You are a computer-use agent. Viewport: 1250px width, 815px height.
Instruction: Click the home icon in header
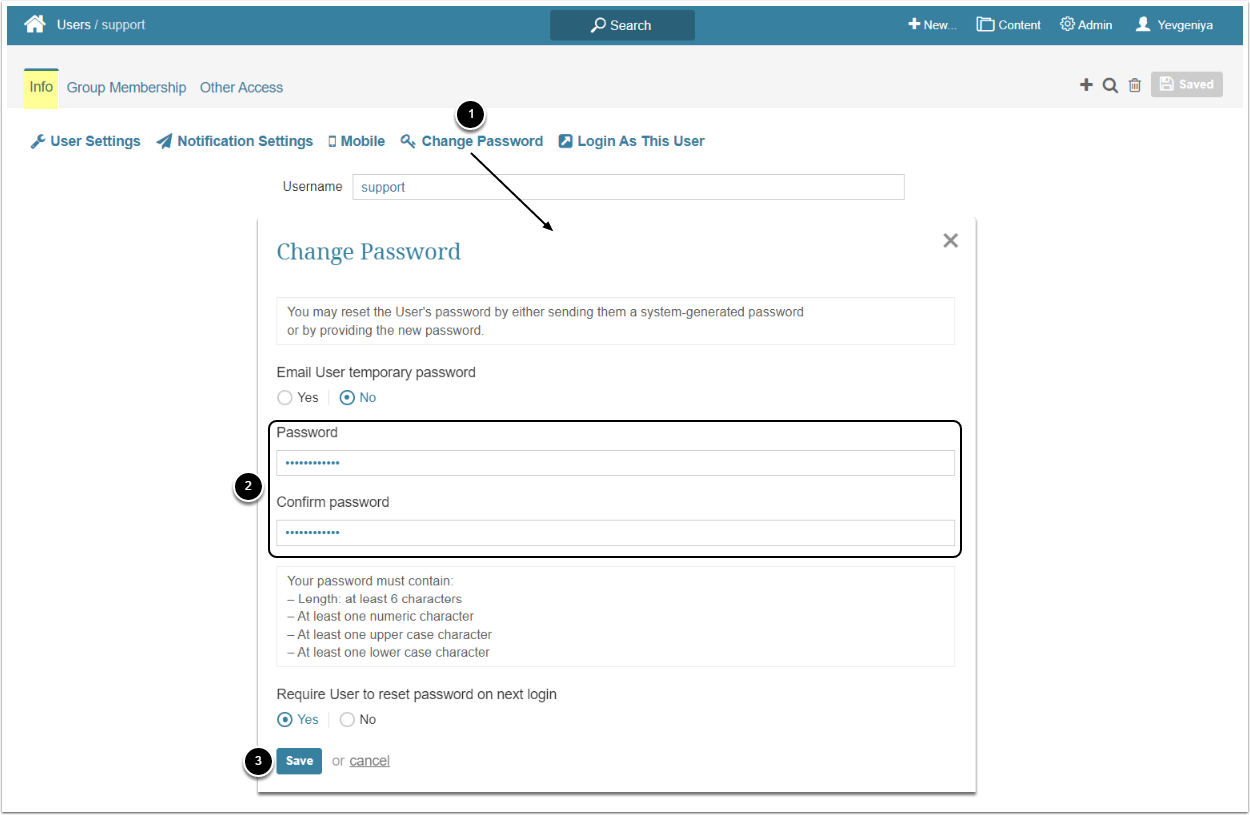tap(35, 24)
